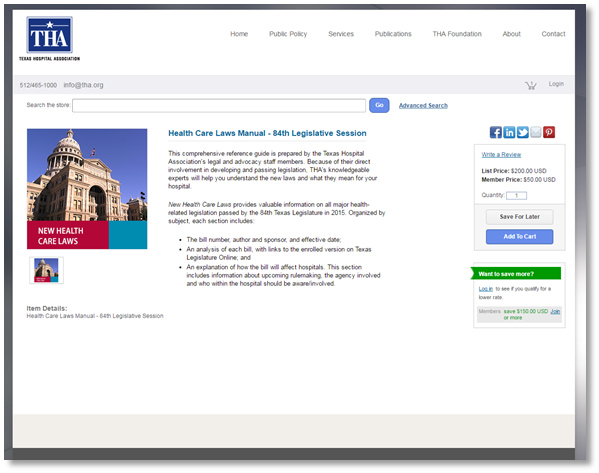Share the page by email icon
599x473 pixels.
tap(536, 132)
